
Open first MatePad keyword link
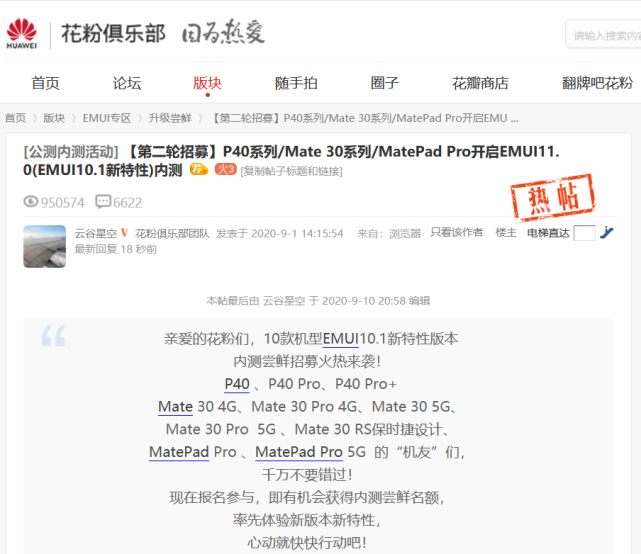[x=179, y=452]
